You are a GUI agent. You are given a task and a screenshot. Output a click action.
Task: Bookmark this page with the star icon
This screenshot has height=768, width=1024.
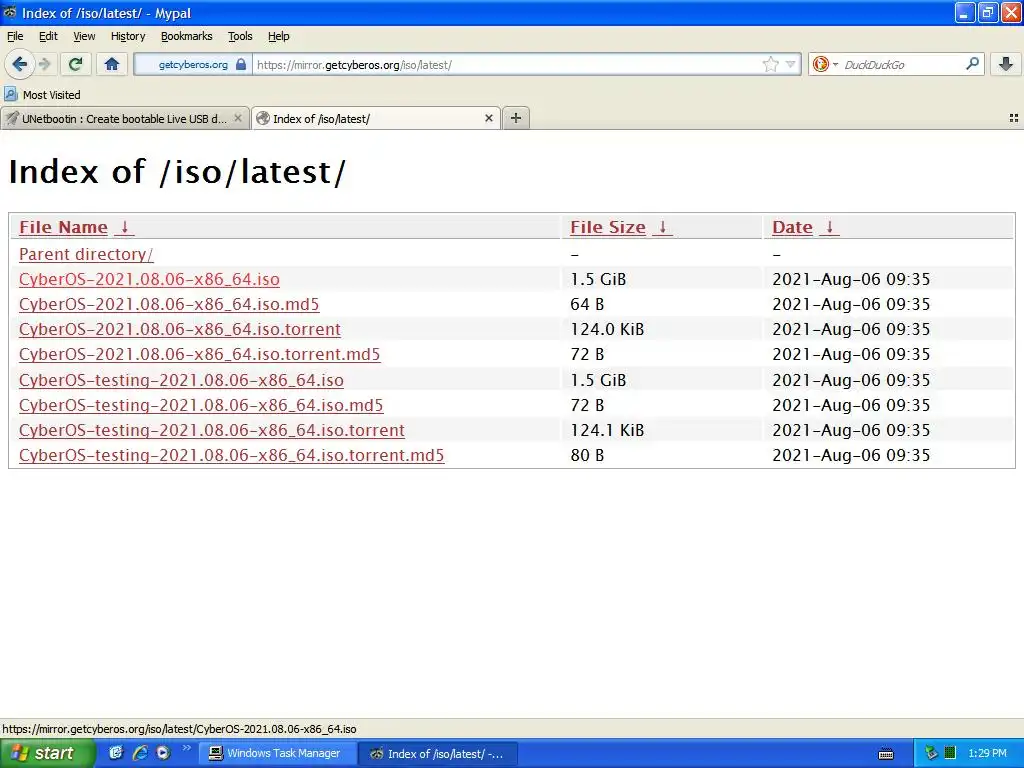[x=771, y=65]
